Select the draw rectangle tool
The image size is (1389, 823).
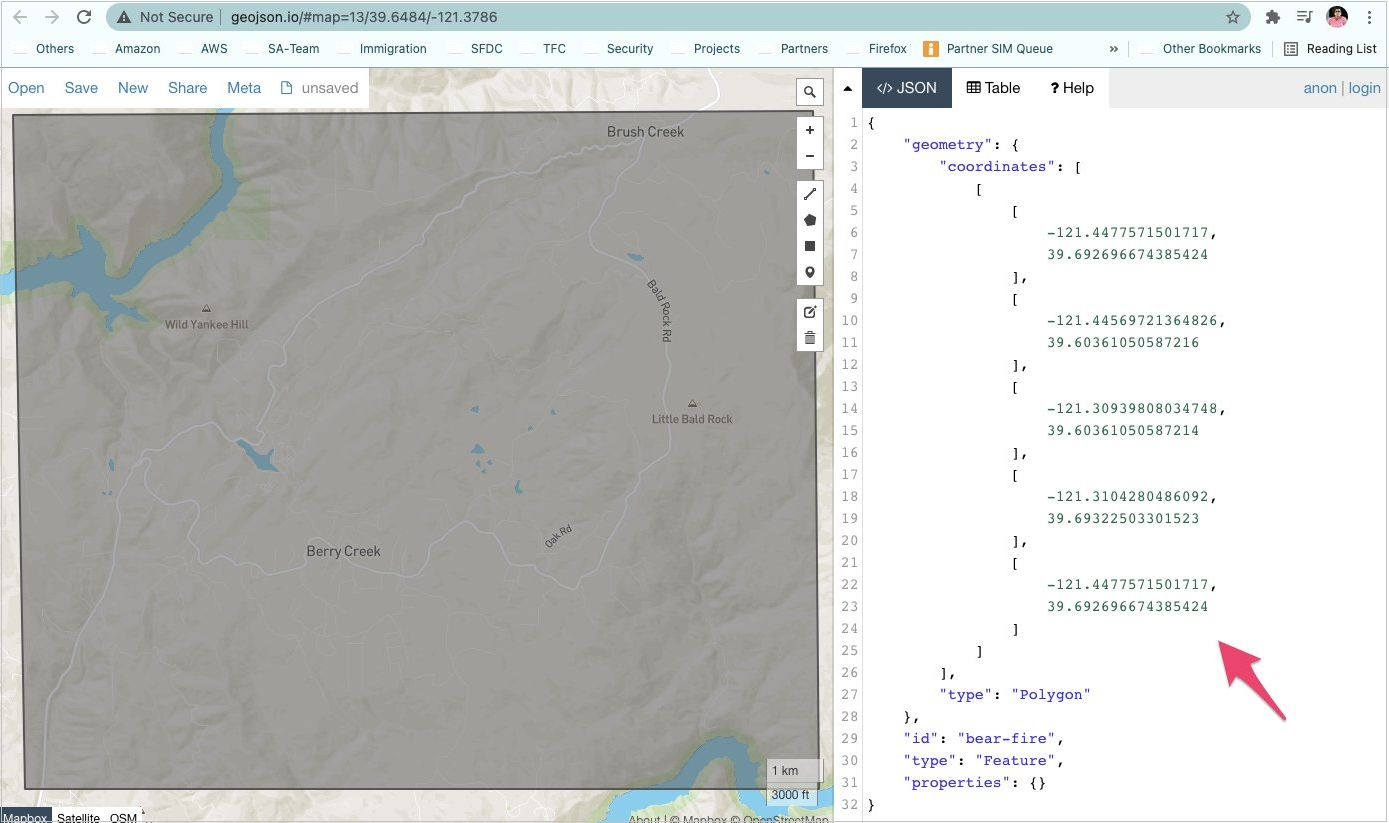(x=809, y=246)
